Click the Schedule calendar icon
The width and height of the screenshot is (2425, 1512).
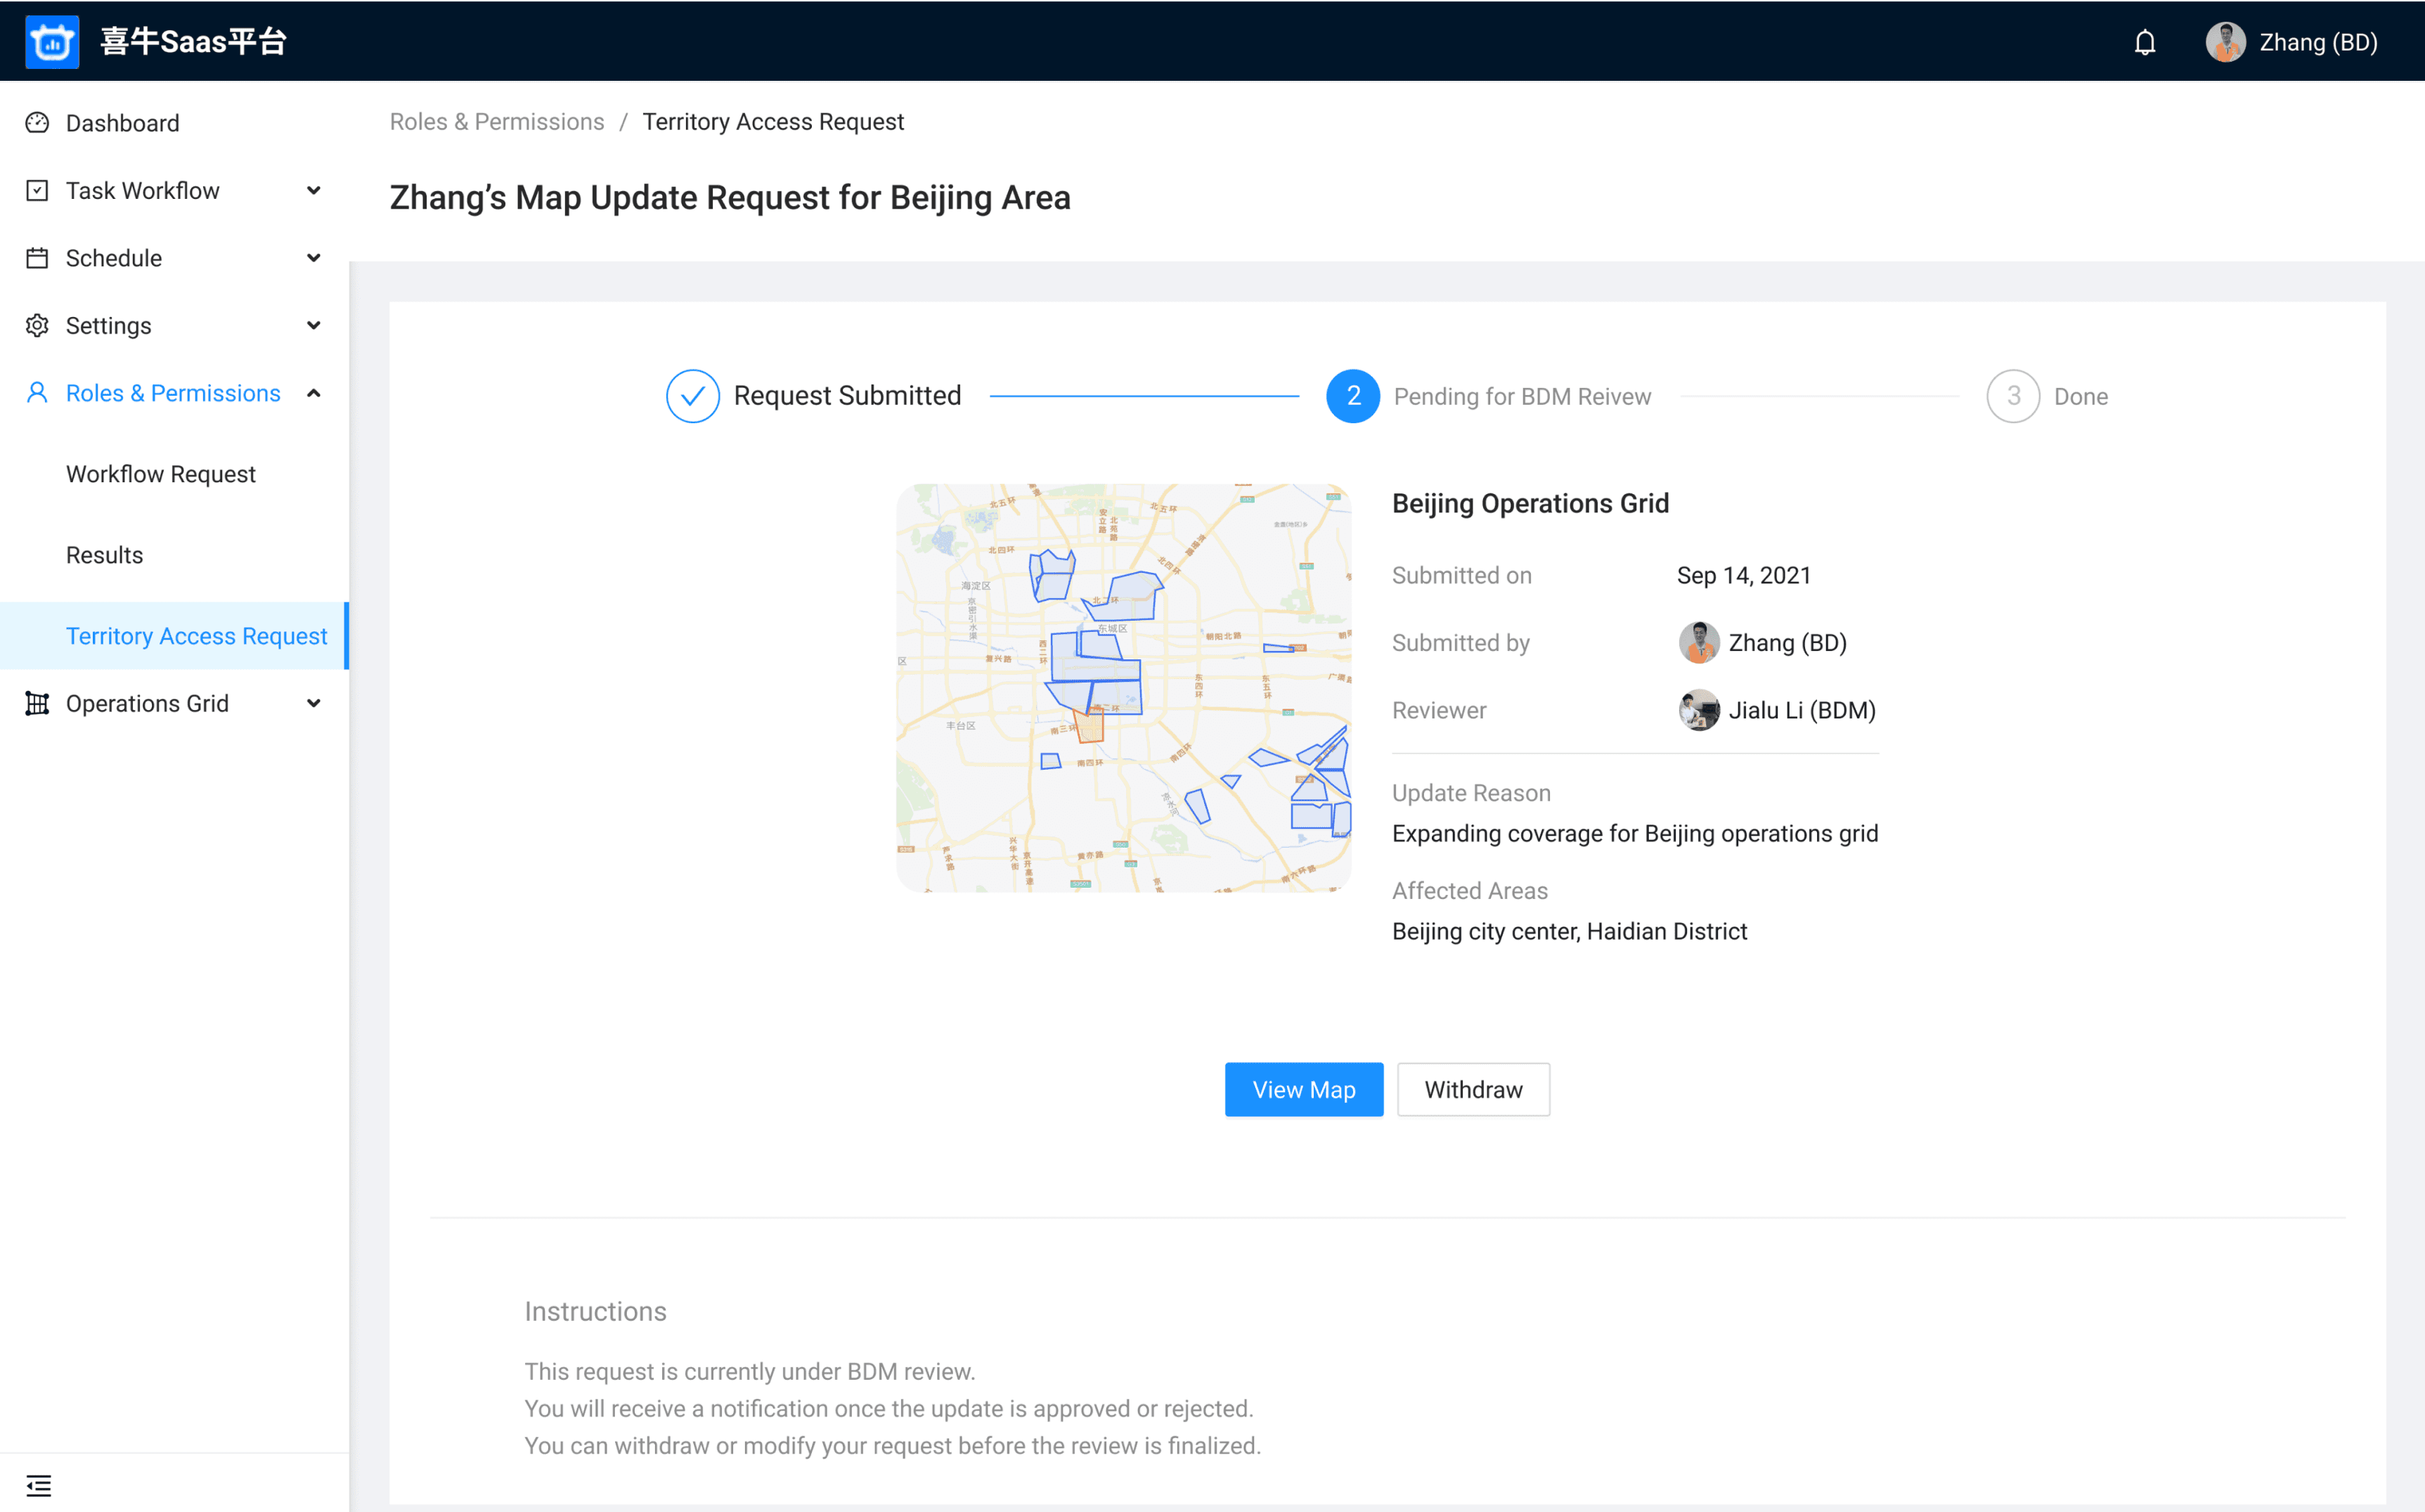pyautogui.click(x=37, y=258)
